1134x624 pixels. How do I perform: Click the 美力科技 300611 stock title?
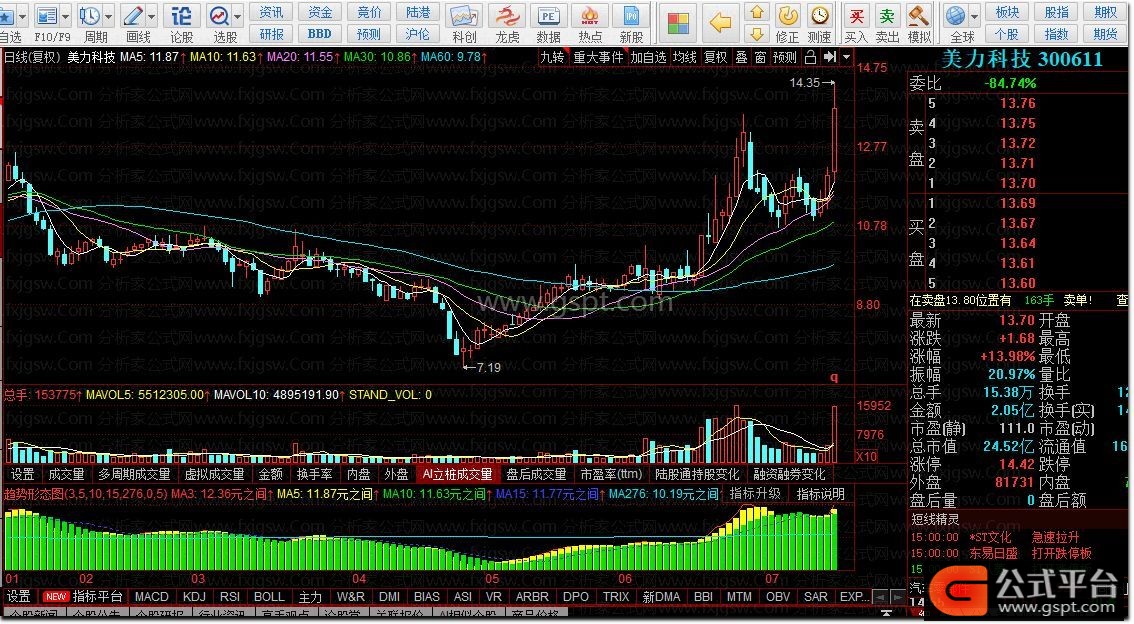1021,59
